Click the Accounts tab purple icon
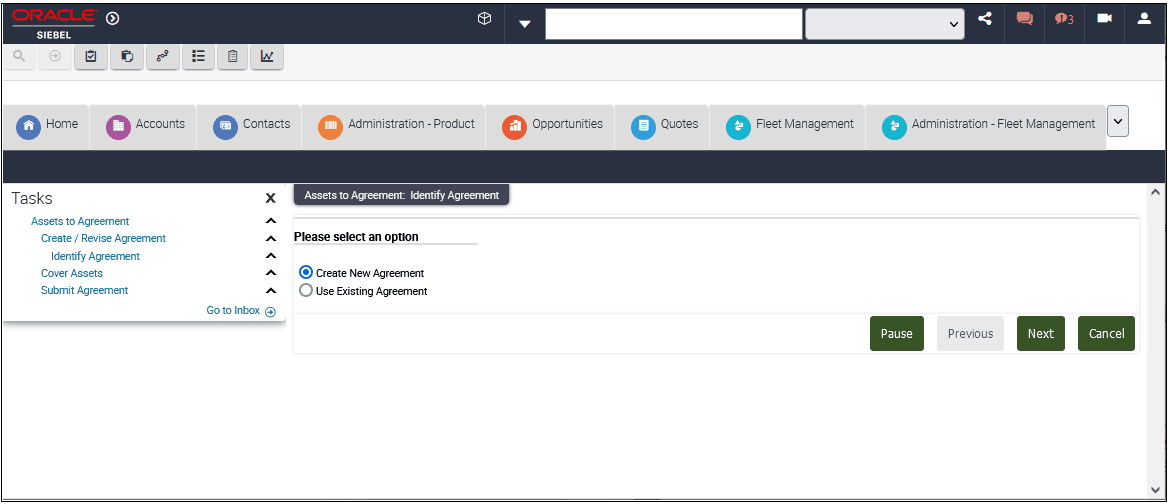This screenshot has width=1169, height=504. [x=118, y=127]
